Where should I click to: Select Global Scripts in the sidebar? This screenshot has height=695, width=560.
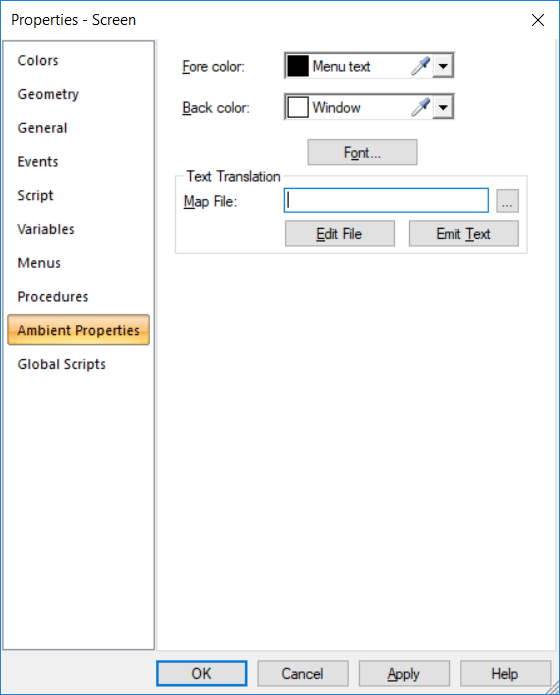click(x=61, y=364)
